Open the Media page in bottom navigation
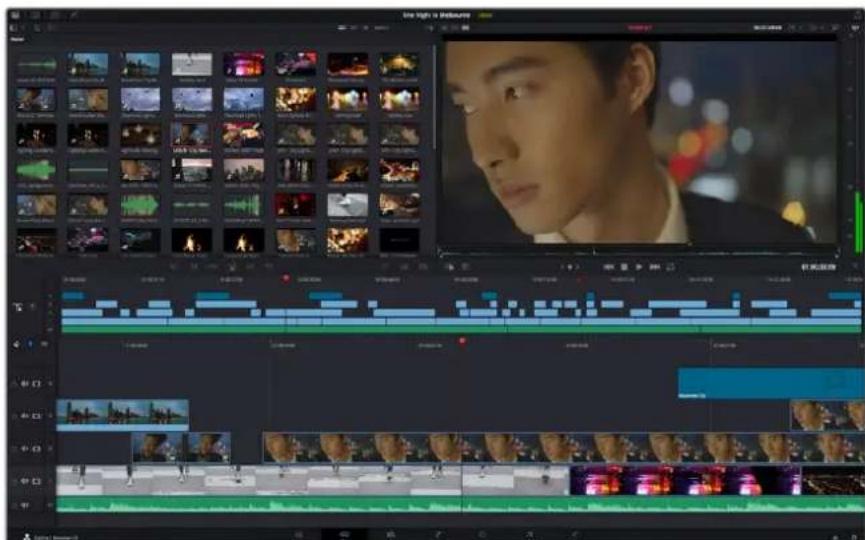This screenshot has width=865, height=540. [299, 534]
